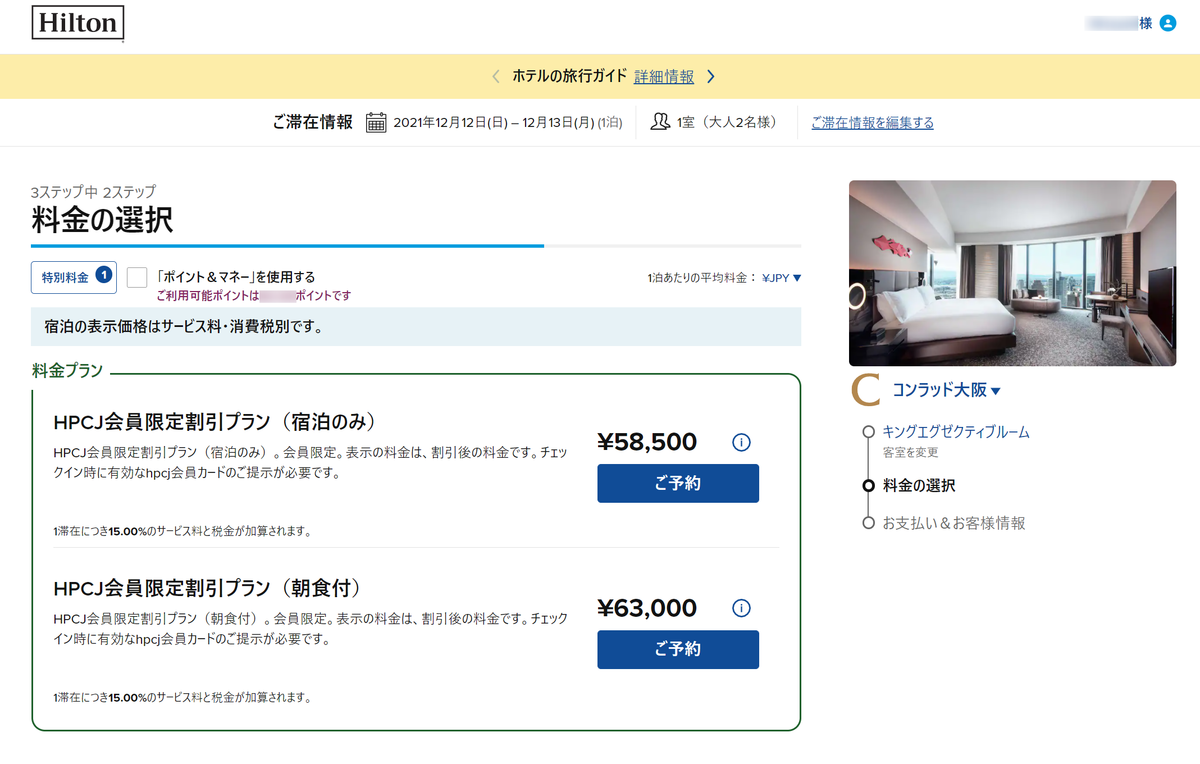Open the user account profile icon
This screenshot has height=764, width=1200.
(x=1167, y=22)
